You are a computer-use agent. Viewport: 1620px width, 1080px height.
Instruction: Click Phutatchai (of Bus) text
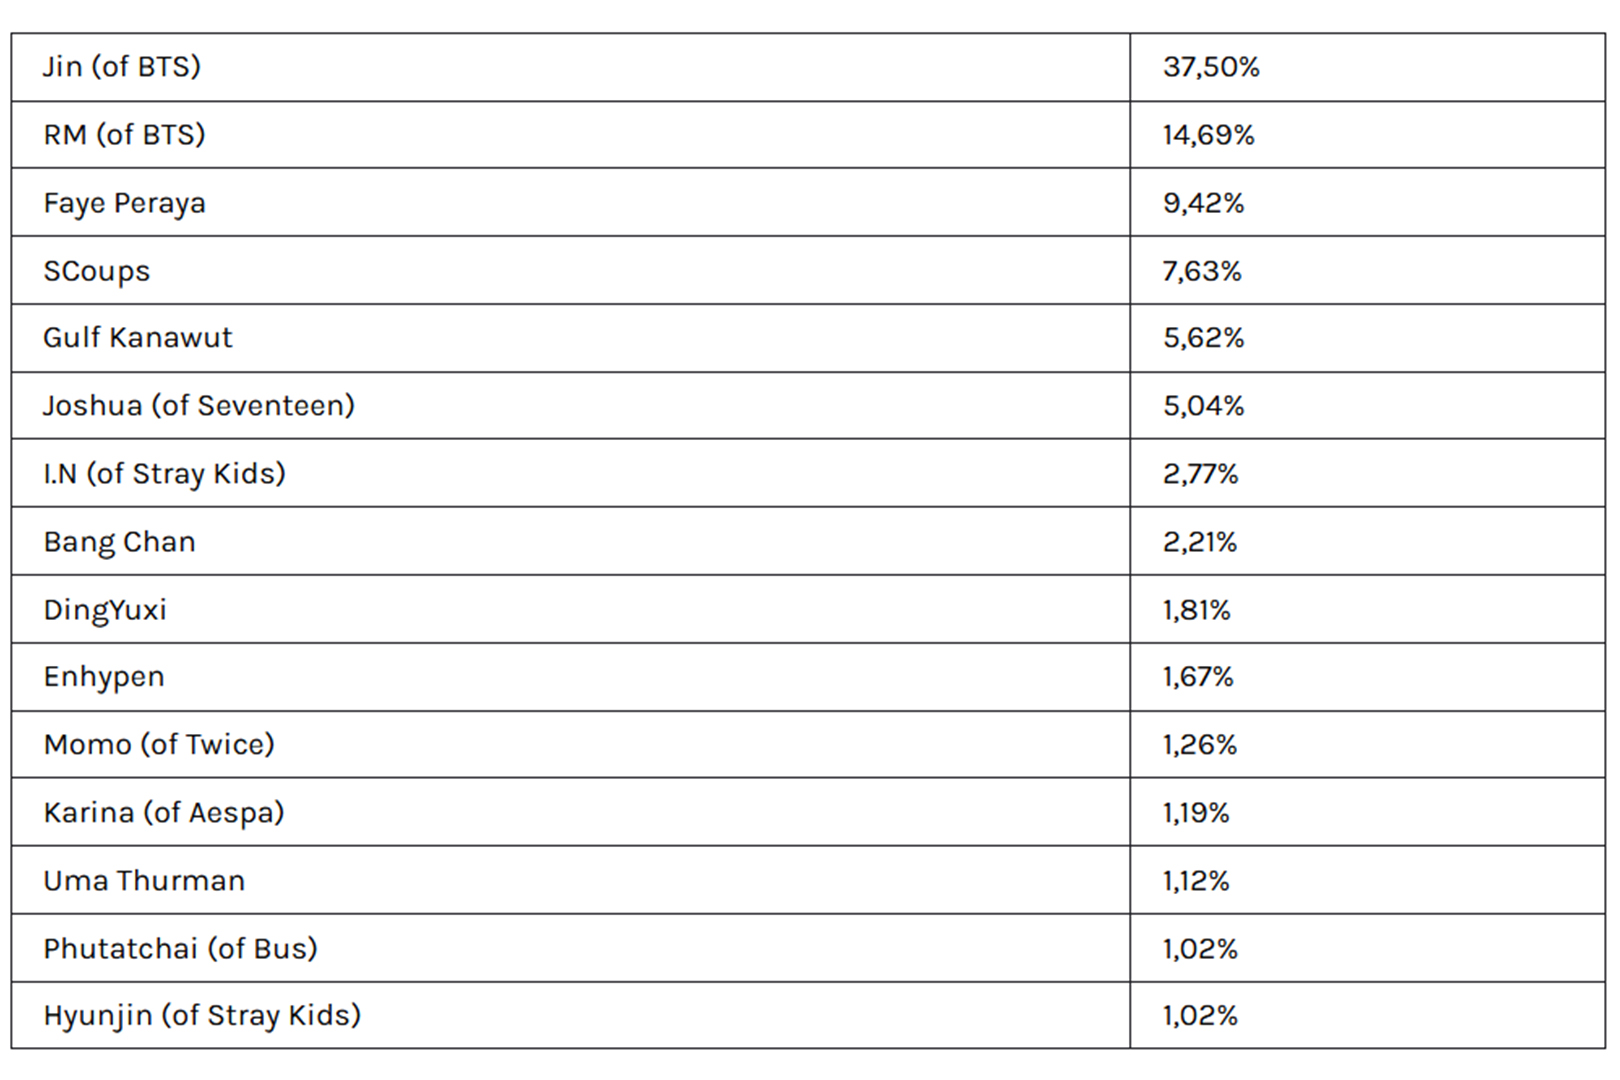(180, 948)
